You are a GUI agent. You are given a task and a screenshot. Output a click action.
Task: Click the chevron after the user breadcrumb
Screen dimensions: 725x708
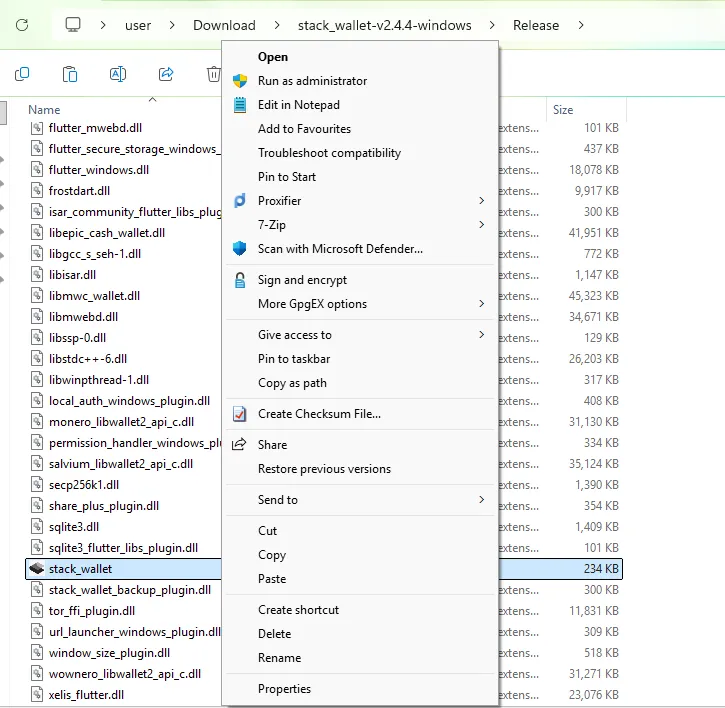[172, 25]
